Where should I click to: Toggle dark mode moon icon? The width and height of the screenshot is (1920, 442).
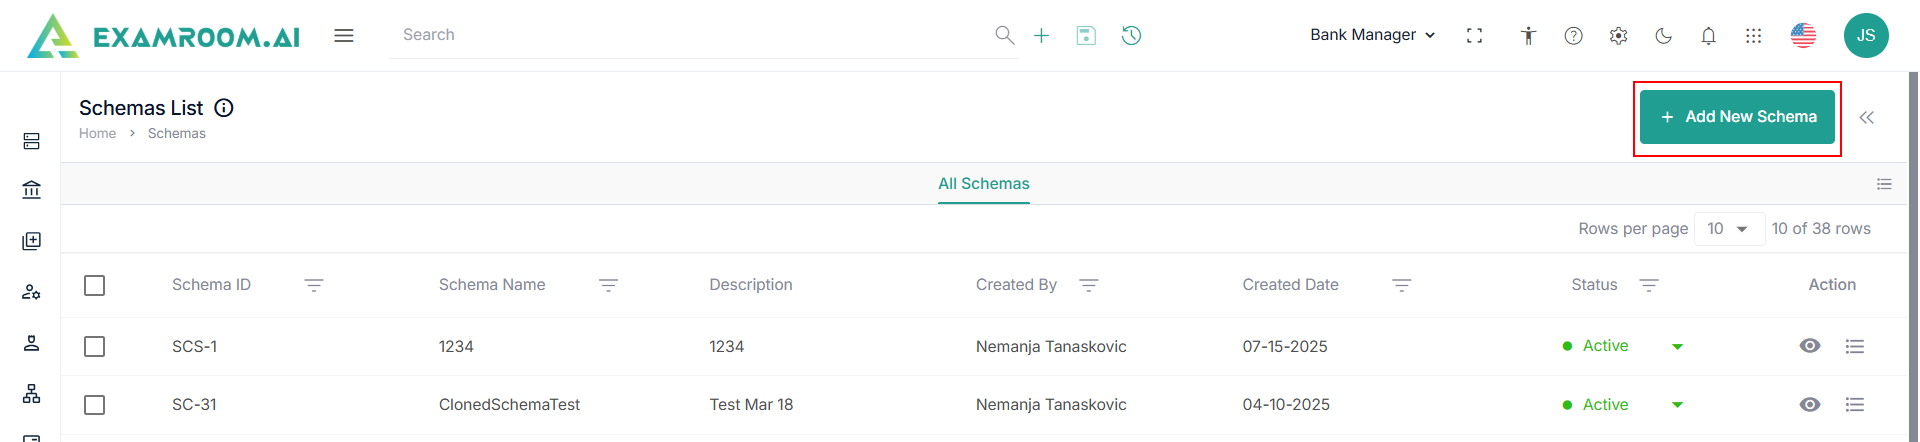(x=1663, y=36)
